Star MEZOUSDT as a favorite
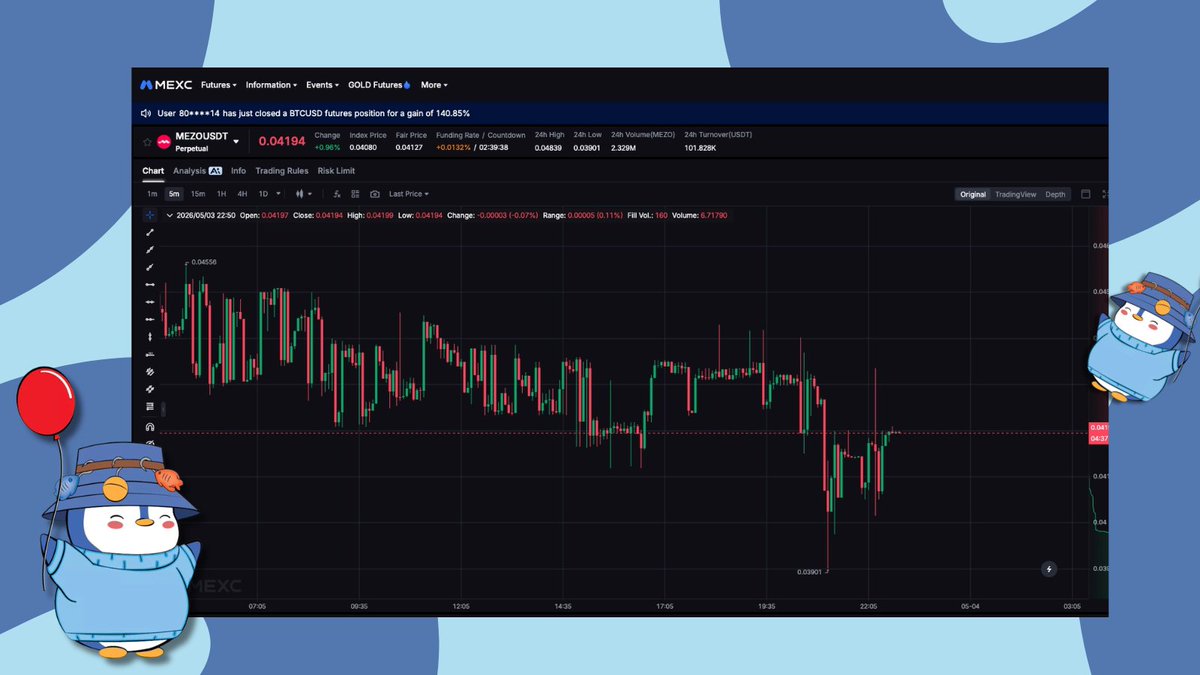The height and width of the screenshot is (675, 1200). [x=147, y=142]
